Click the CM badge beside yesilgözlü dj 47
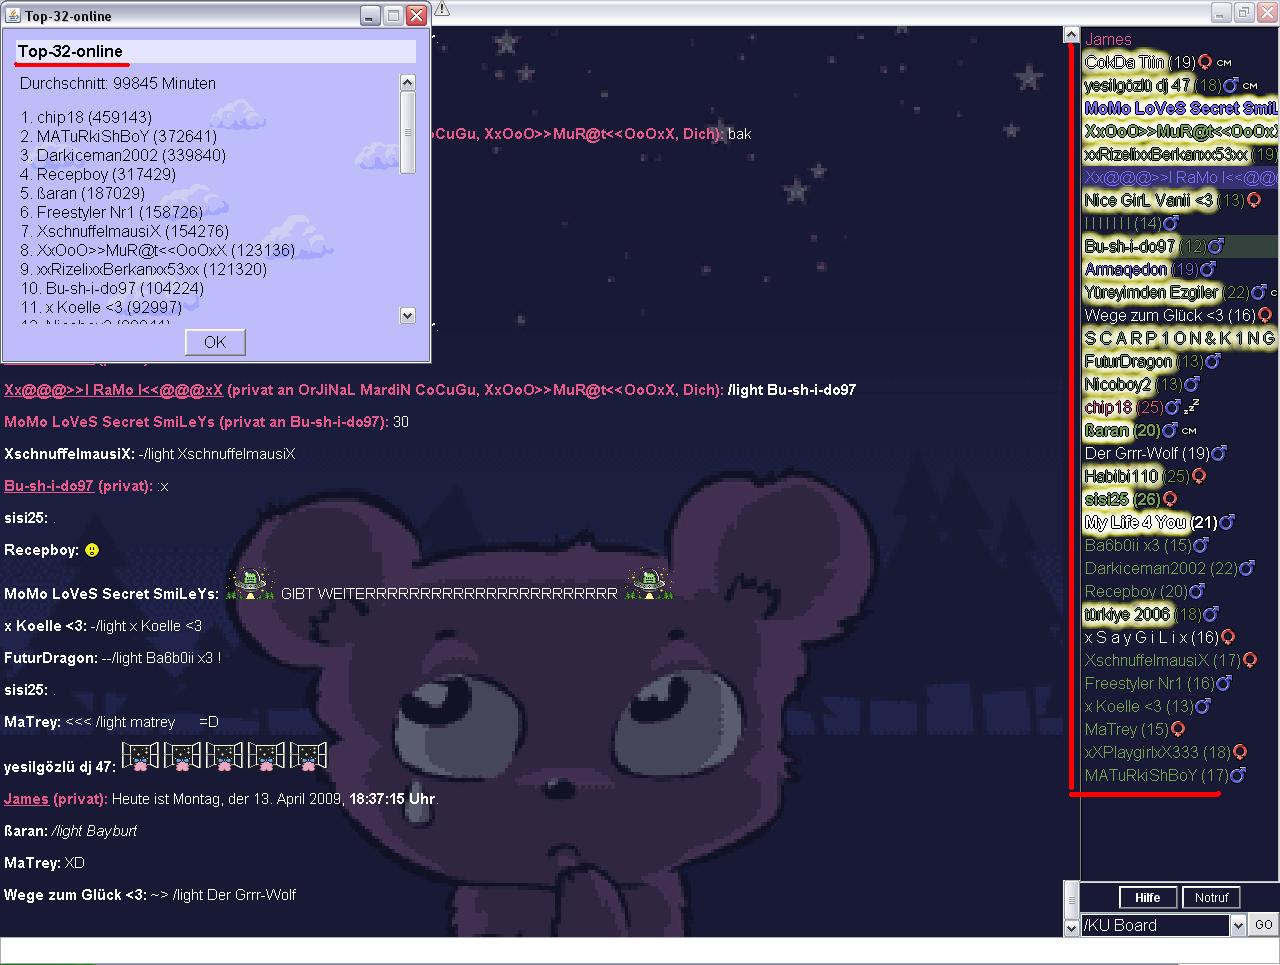 point(1250,86)
